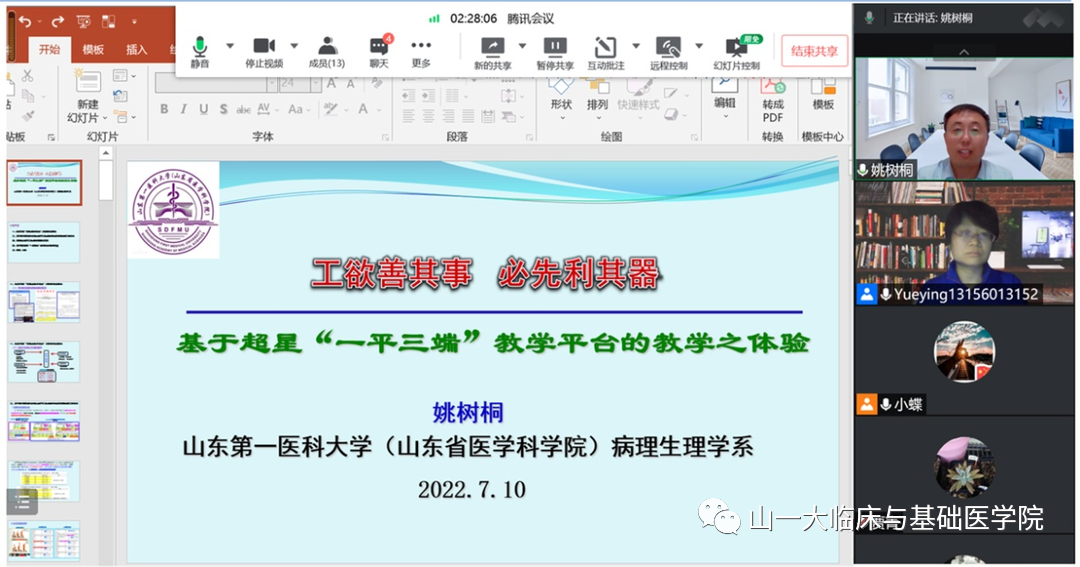
Task: Click the 远程控制 remote control icon
Action: 668,46
